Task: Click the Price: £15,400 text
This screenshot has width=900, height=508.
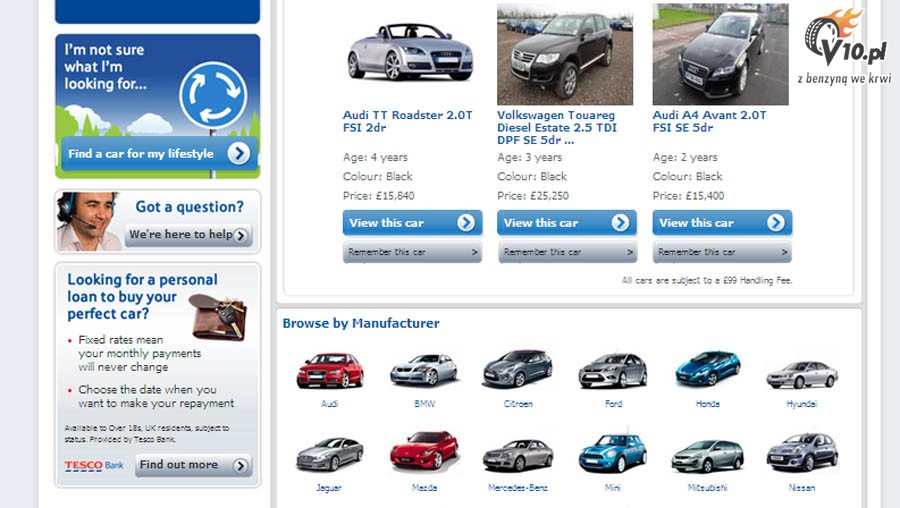Action: click(688, 196)
